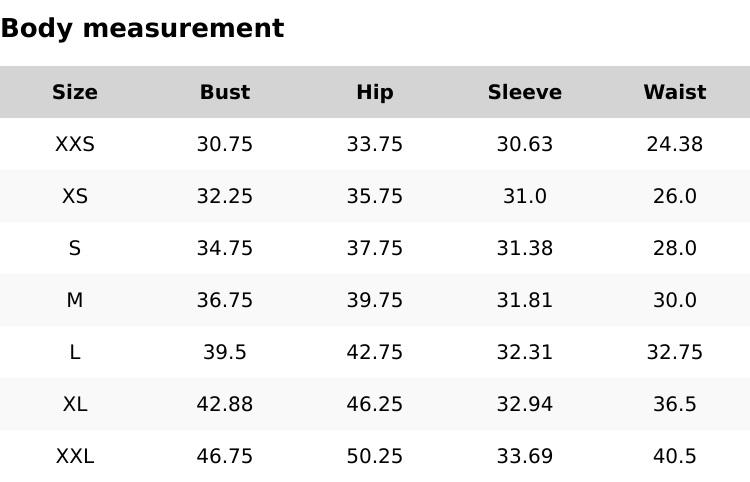
Task: Click waist value 28.0 for S
Action: click(675, 248)
